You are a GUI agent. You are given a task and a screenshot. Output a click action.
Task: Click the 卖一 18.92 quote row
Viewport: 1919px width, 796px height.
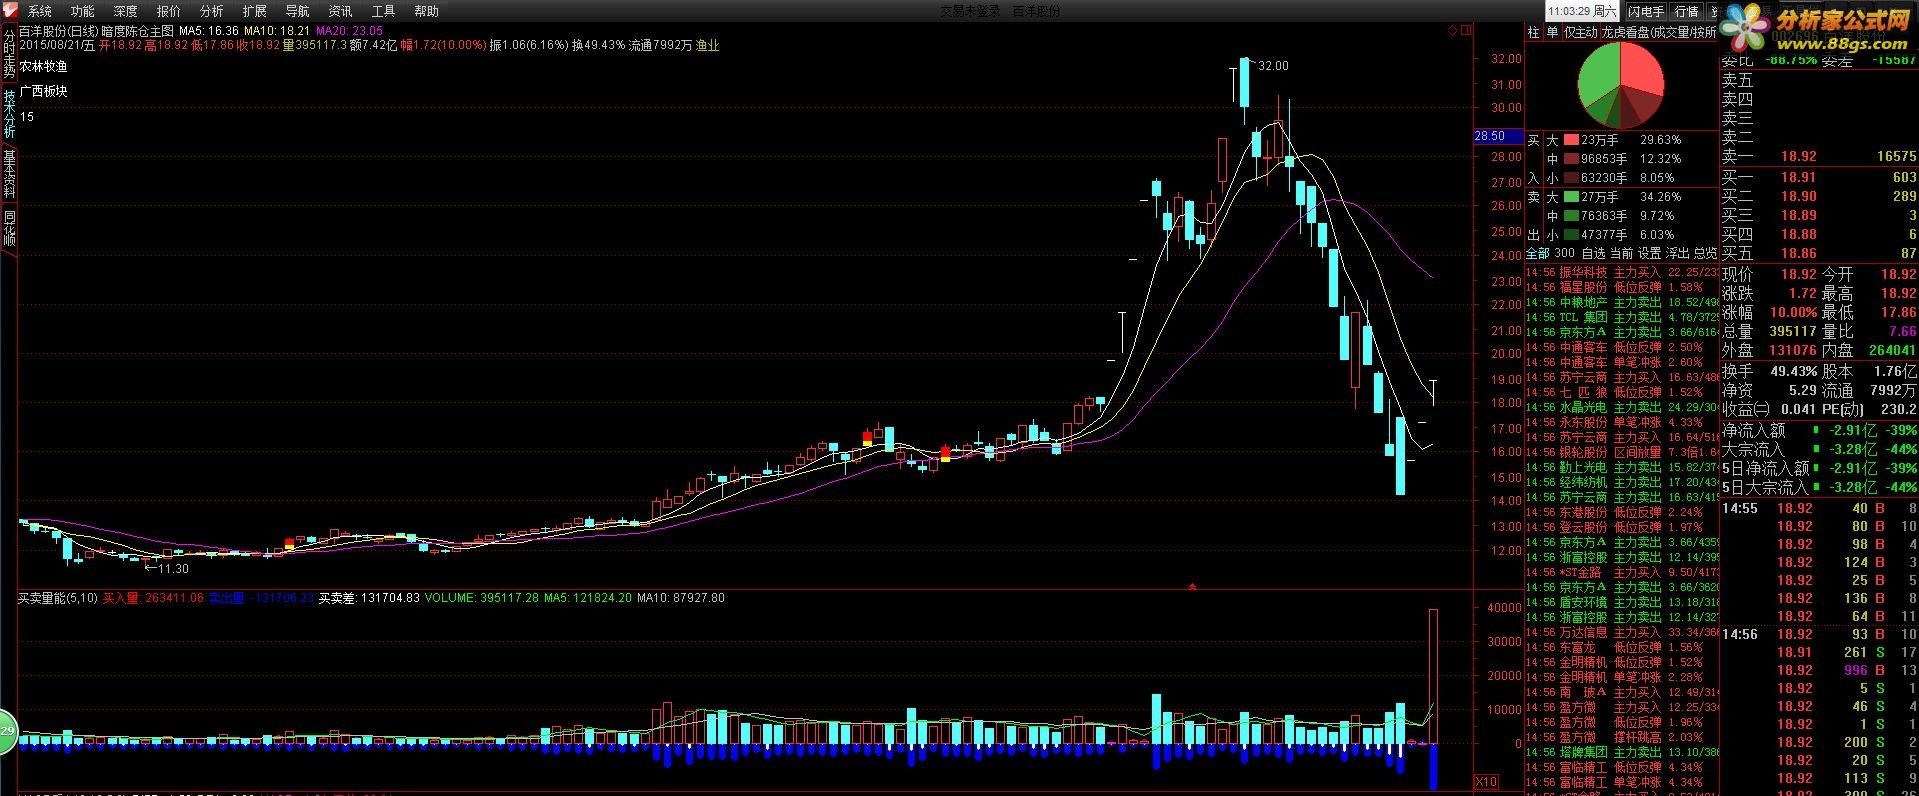1819,157
